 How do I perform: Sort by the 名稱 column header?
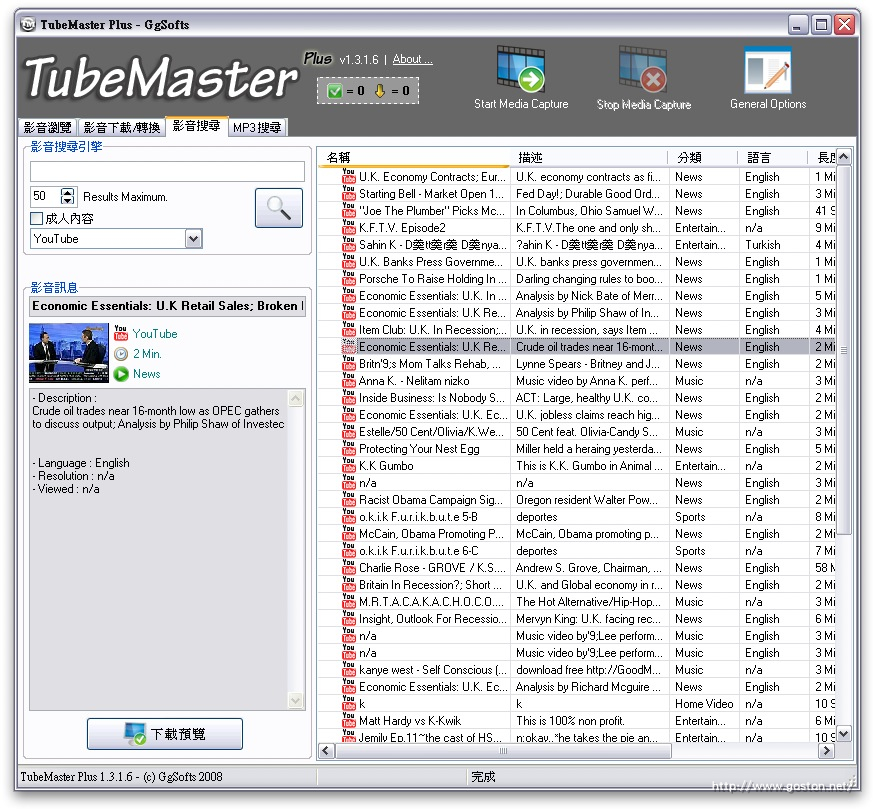[x=414, y=157]
